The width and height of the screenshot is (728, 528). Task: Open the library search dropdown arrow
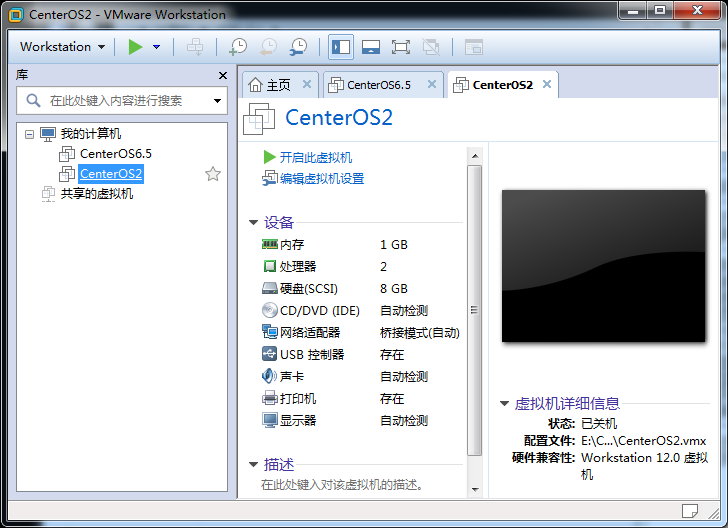pos(217,101)
